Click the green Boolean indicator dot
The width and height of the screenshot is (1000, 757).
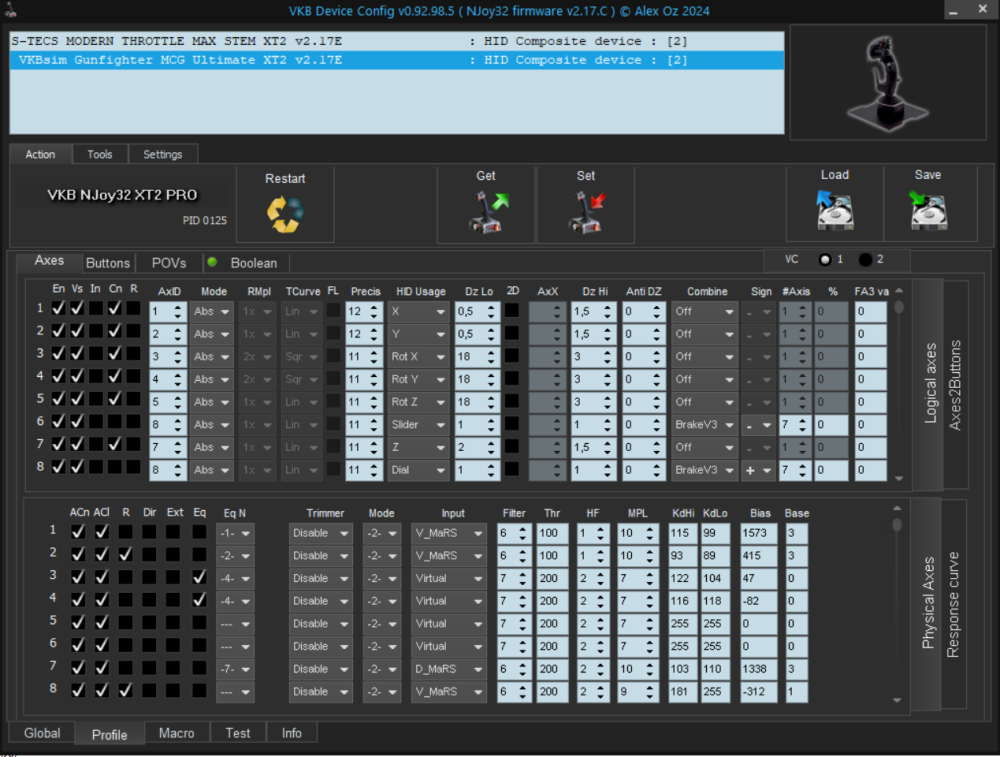(212, 262)
